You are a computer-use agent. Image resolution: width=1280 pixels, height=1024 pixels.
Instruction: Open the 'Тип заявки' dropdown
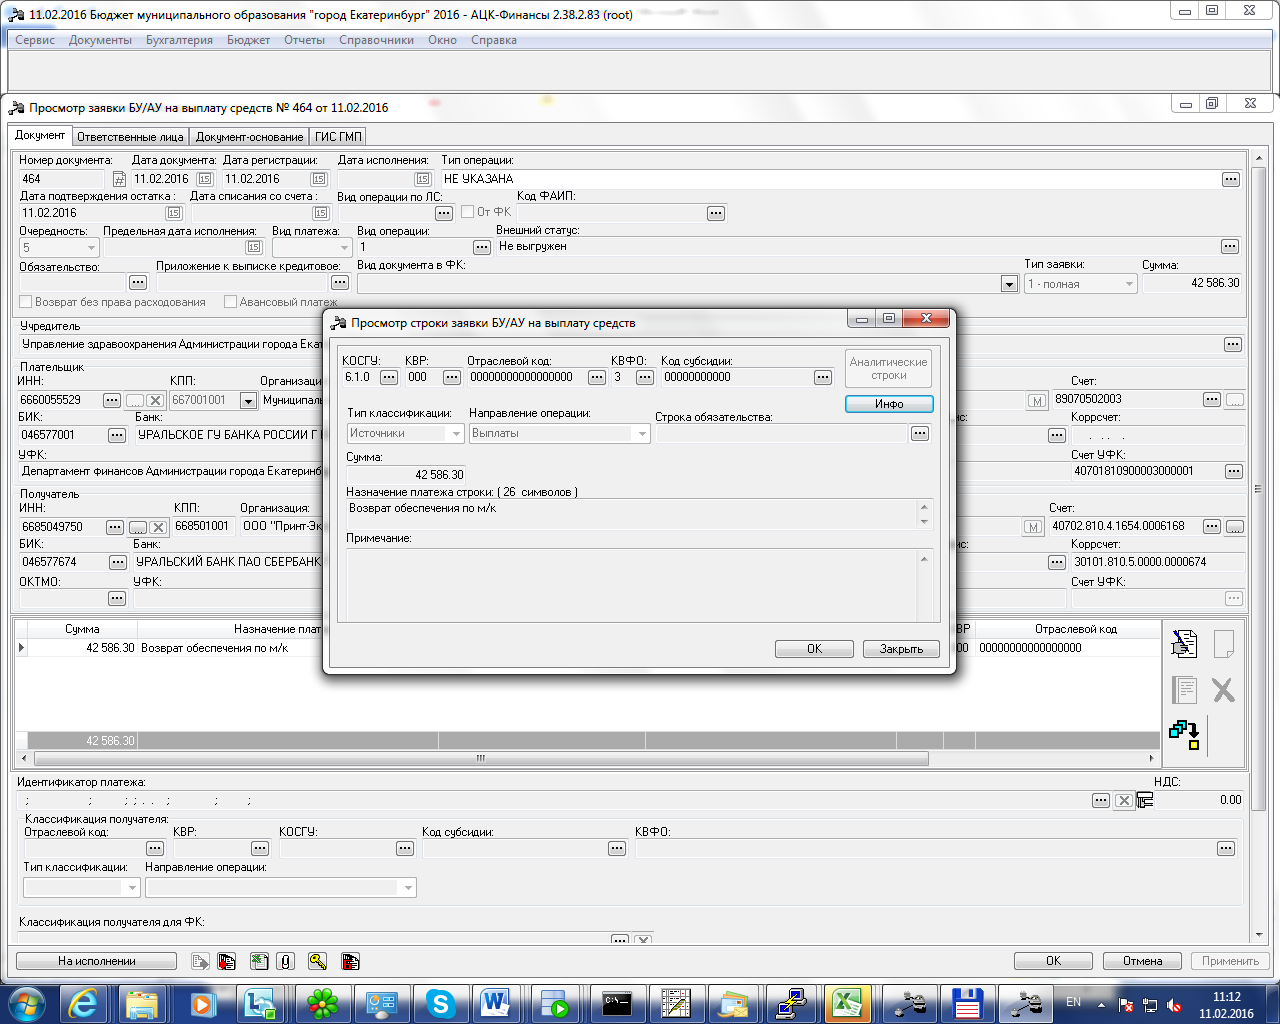[1129, 284]
